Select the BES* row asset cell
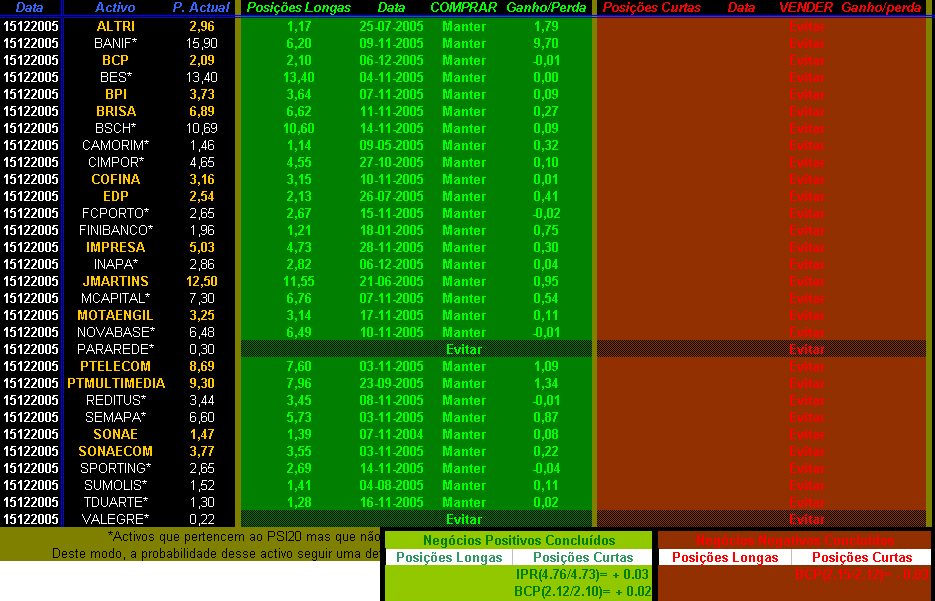This screenshot has height=601, width=935. (x=115, y=78)
